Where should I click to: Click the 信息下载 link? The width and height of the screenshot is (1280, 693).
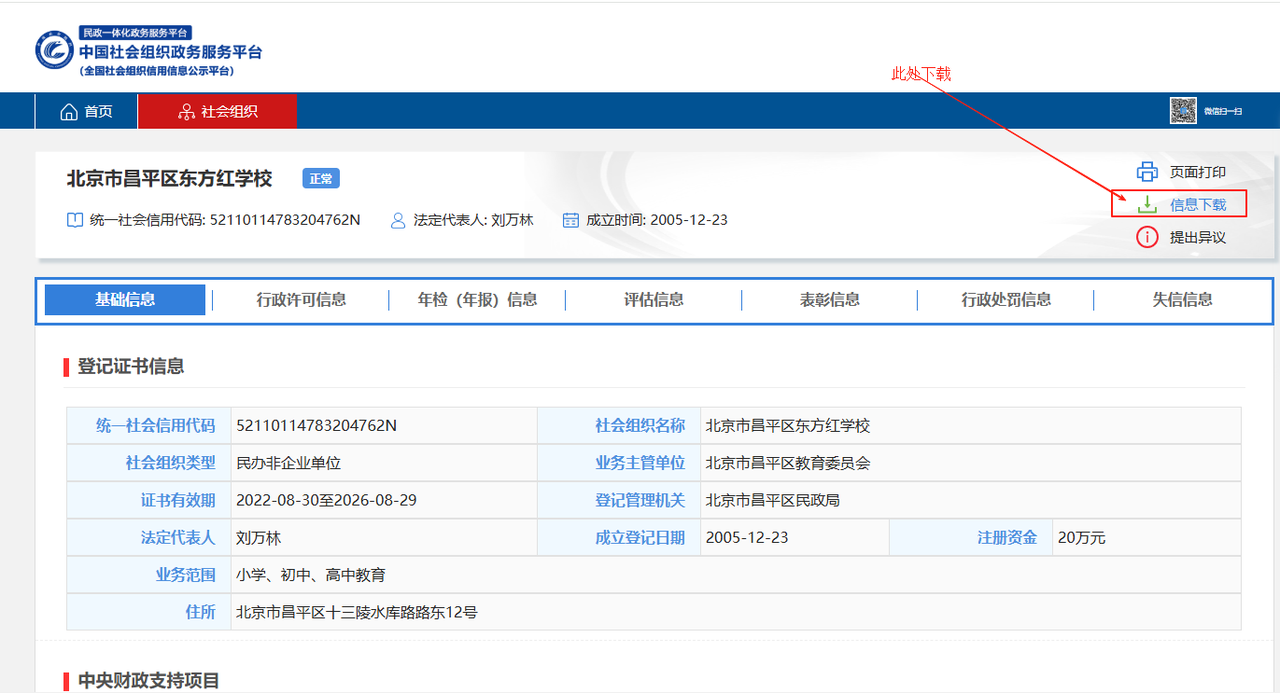click(x=1197, y=205)
